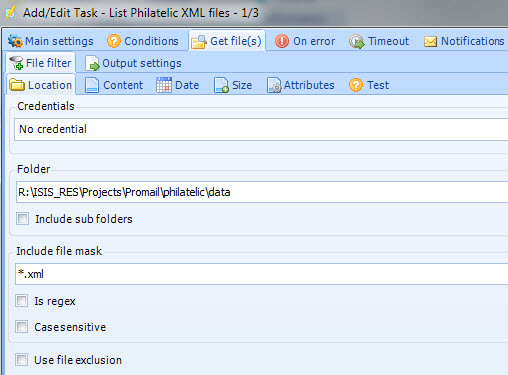This screenshot has width=508, height=375.
Task: Click the Folder path input field
Action: [262, 192]
